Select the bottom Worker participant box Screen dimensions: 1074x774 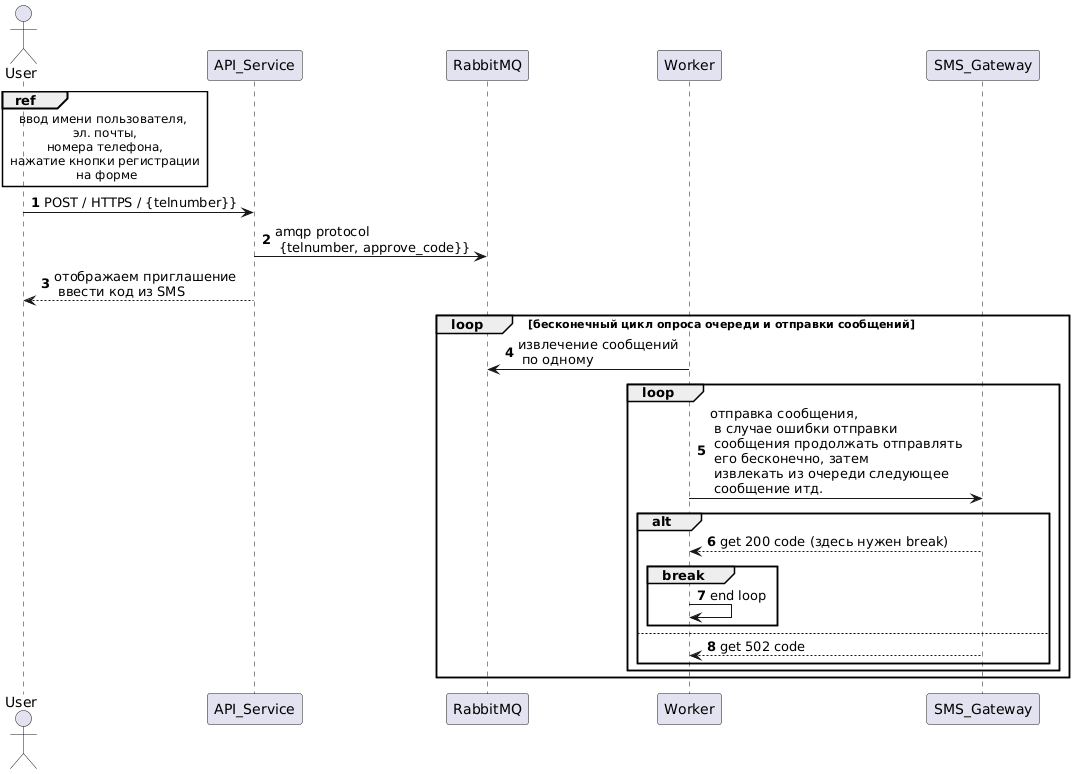pyautogui.click(x=689, y=708)
